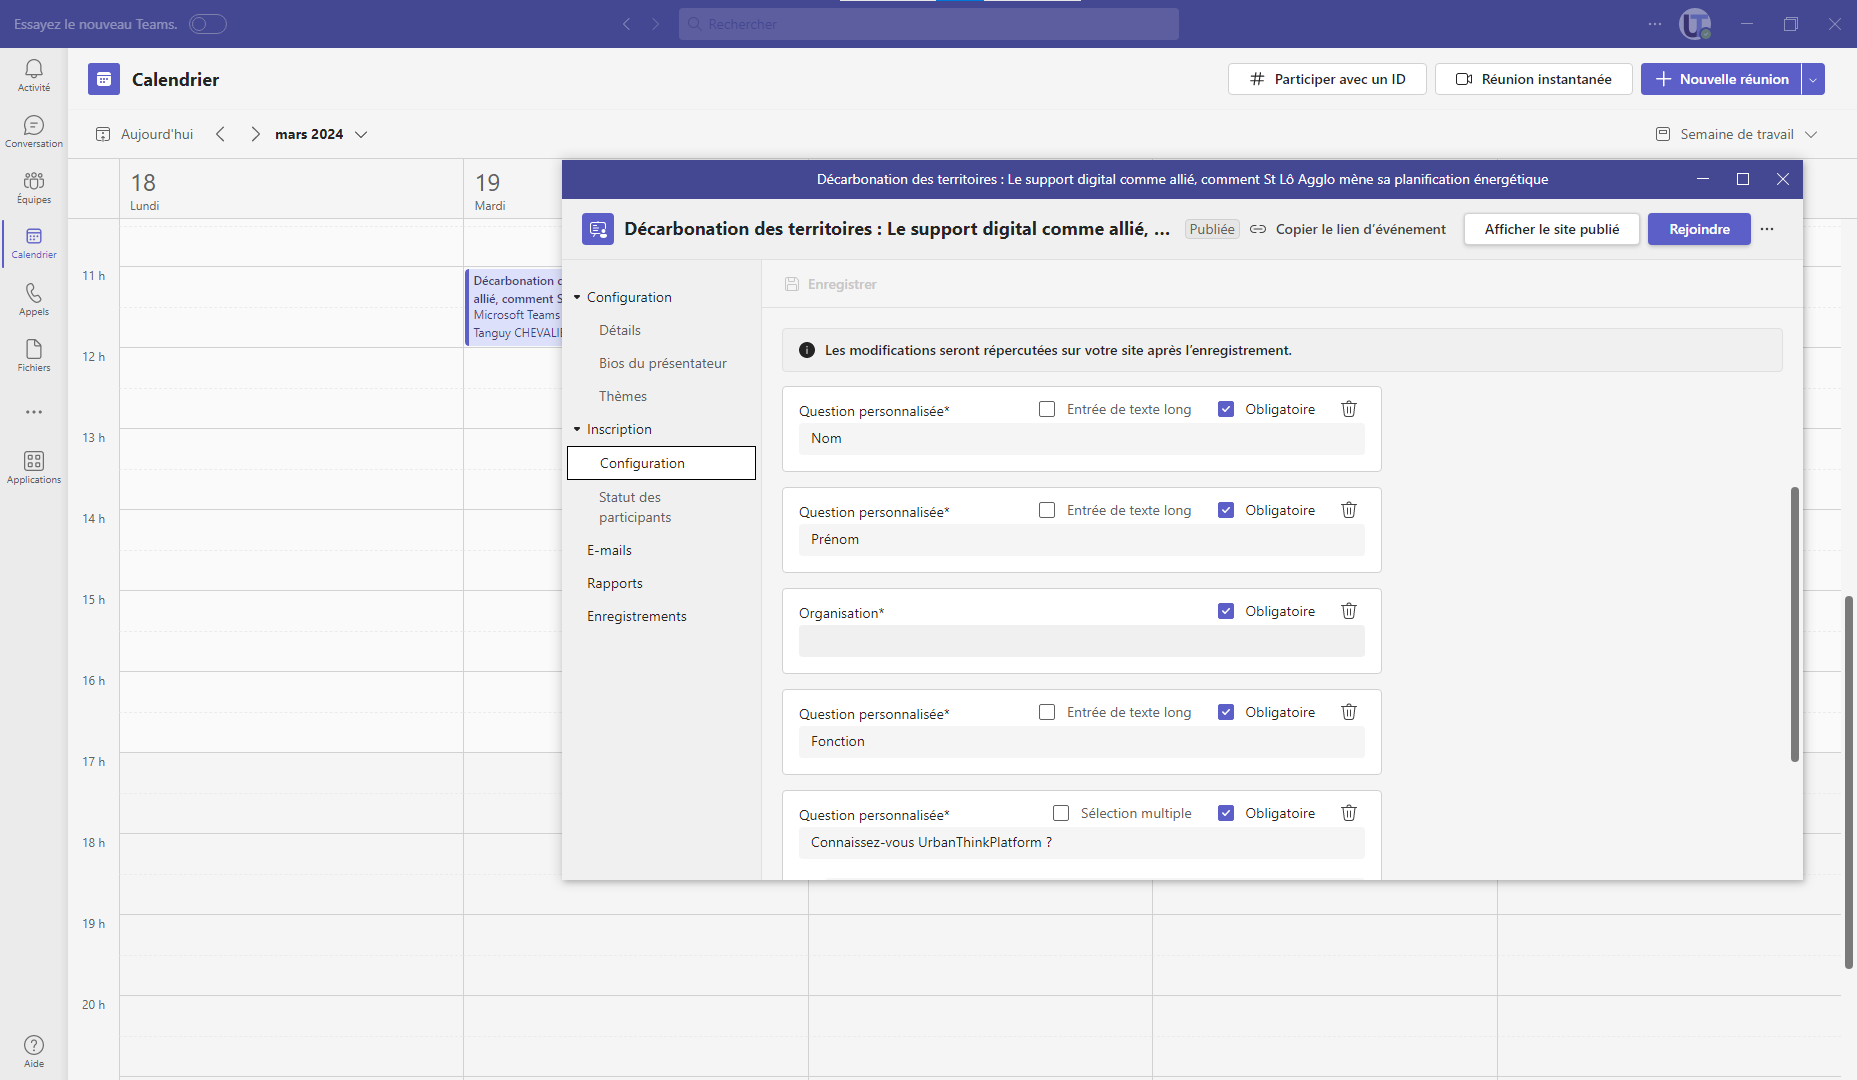This screenshot has width=1857, height=1080.
Task: Click in the Rechercher search field
Action: (928, 24)
